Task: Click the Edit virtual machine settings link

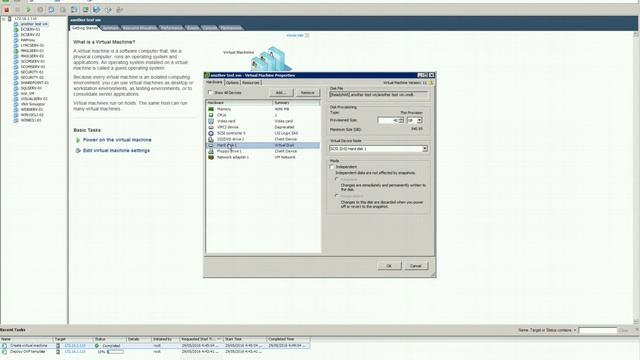Action: tap(116, 151)
